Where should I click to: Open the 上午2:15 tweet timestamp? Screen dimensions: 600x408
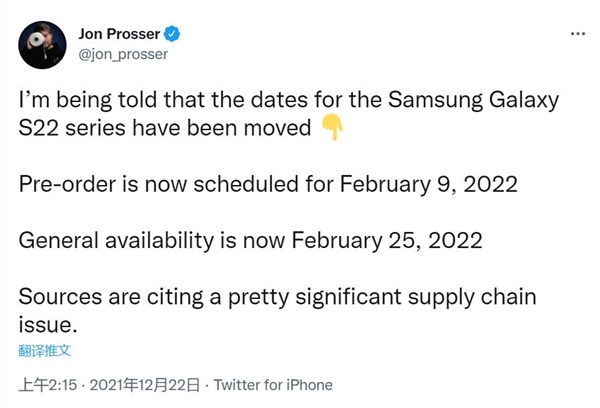tap(46, 385)
